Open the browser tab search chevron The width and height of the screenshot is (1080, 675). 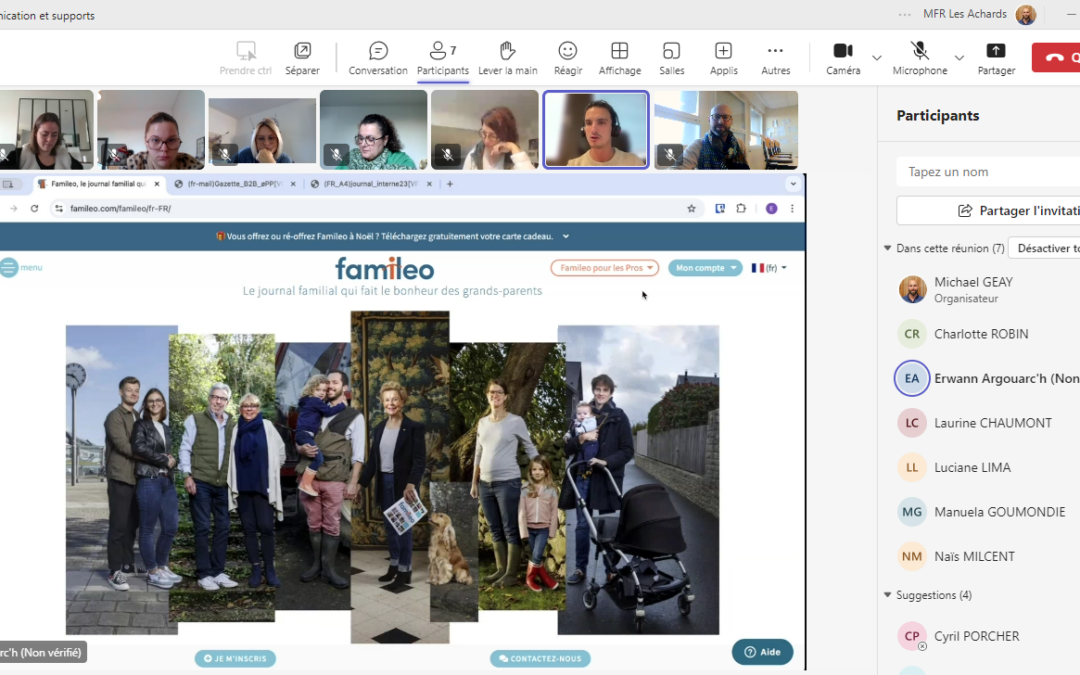tap(793, 184)
